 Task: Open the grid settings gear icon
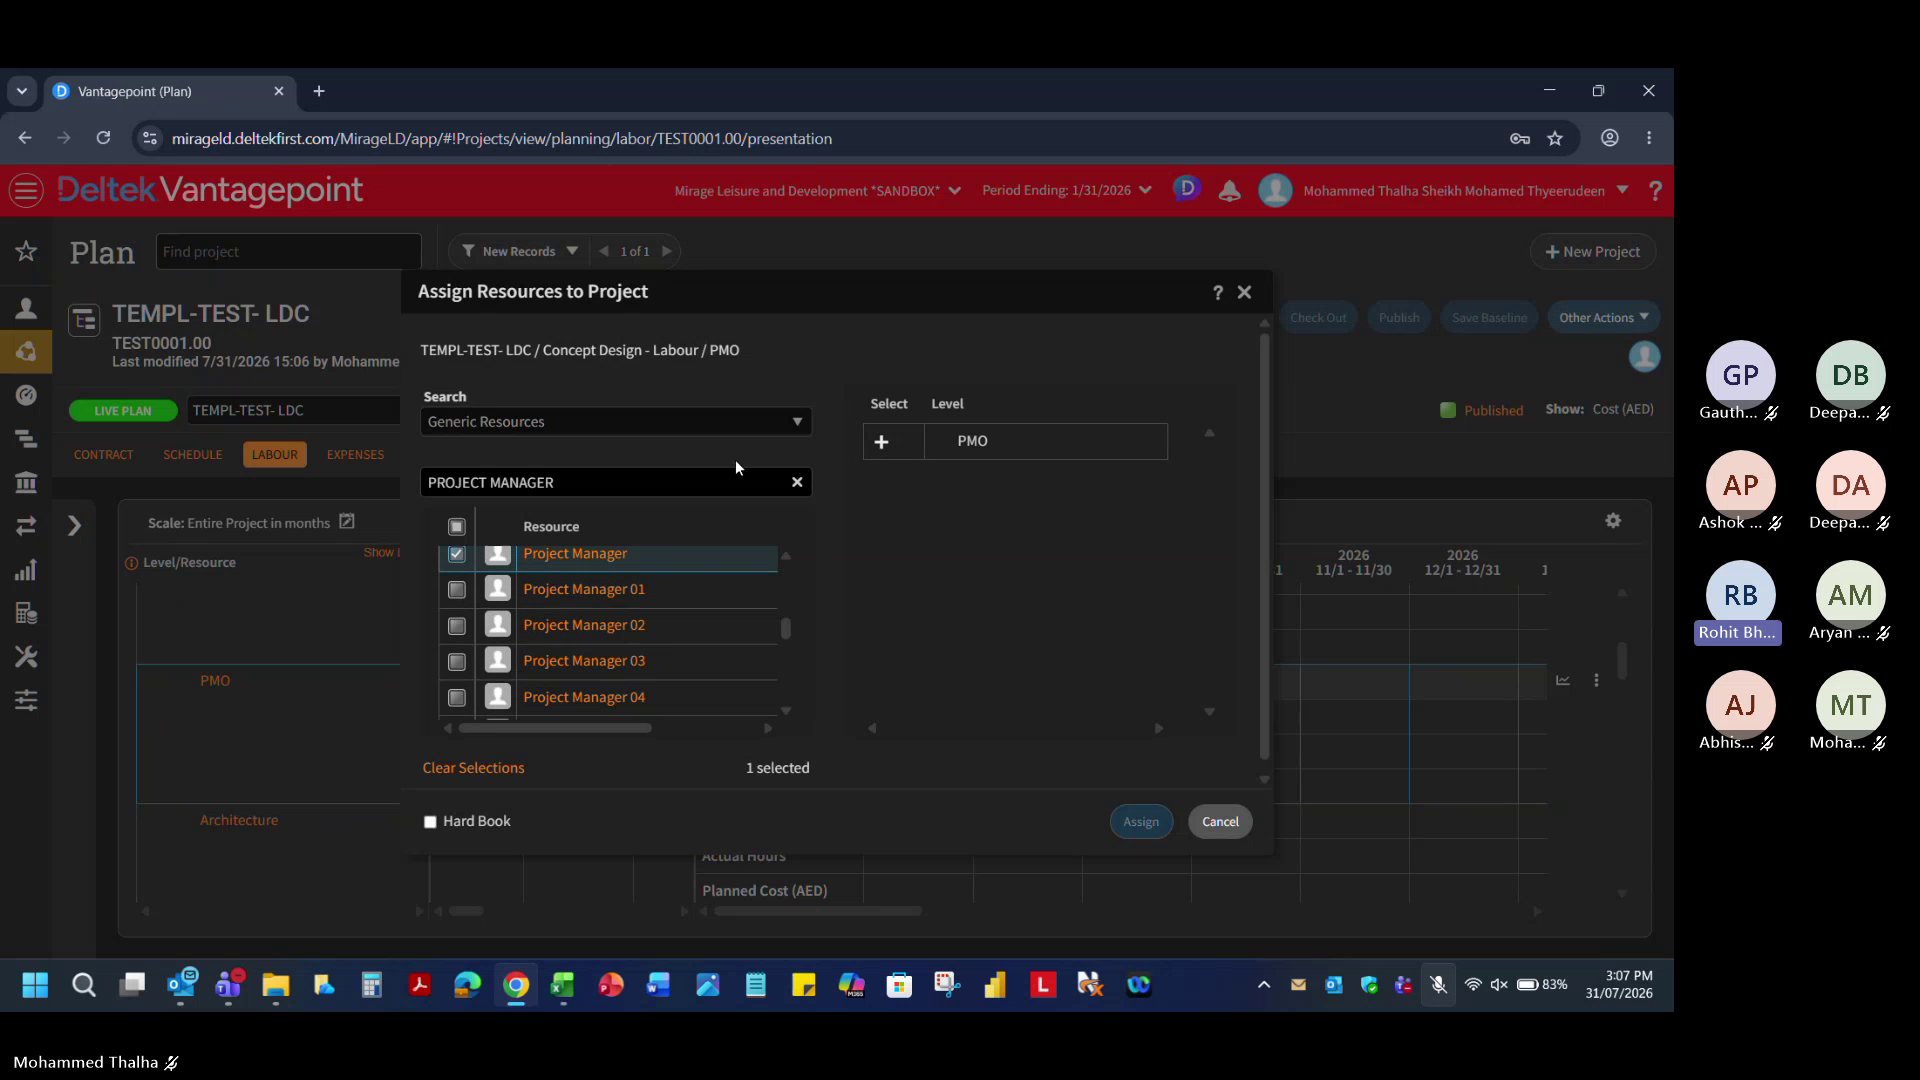(1613, 521)
